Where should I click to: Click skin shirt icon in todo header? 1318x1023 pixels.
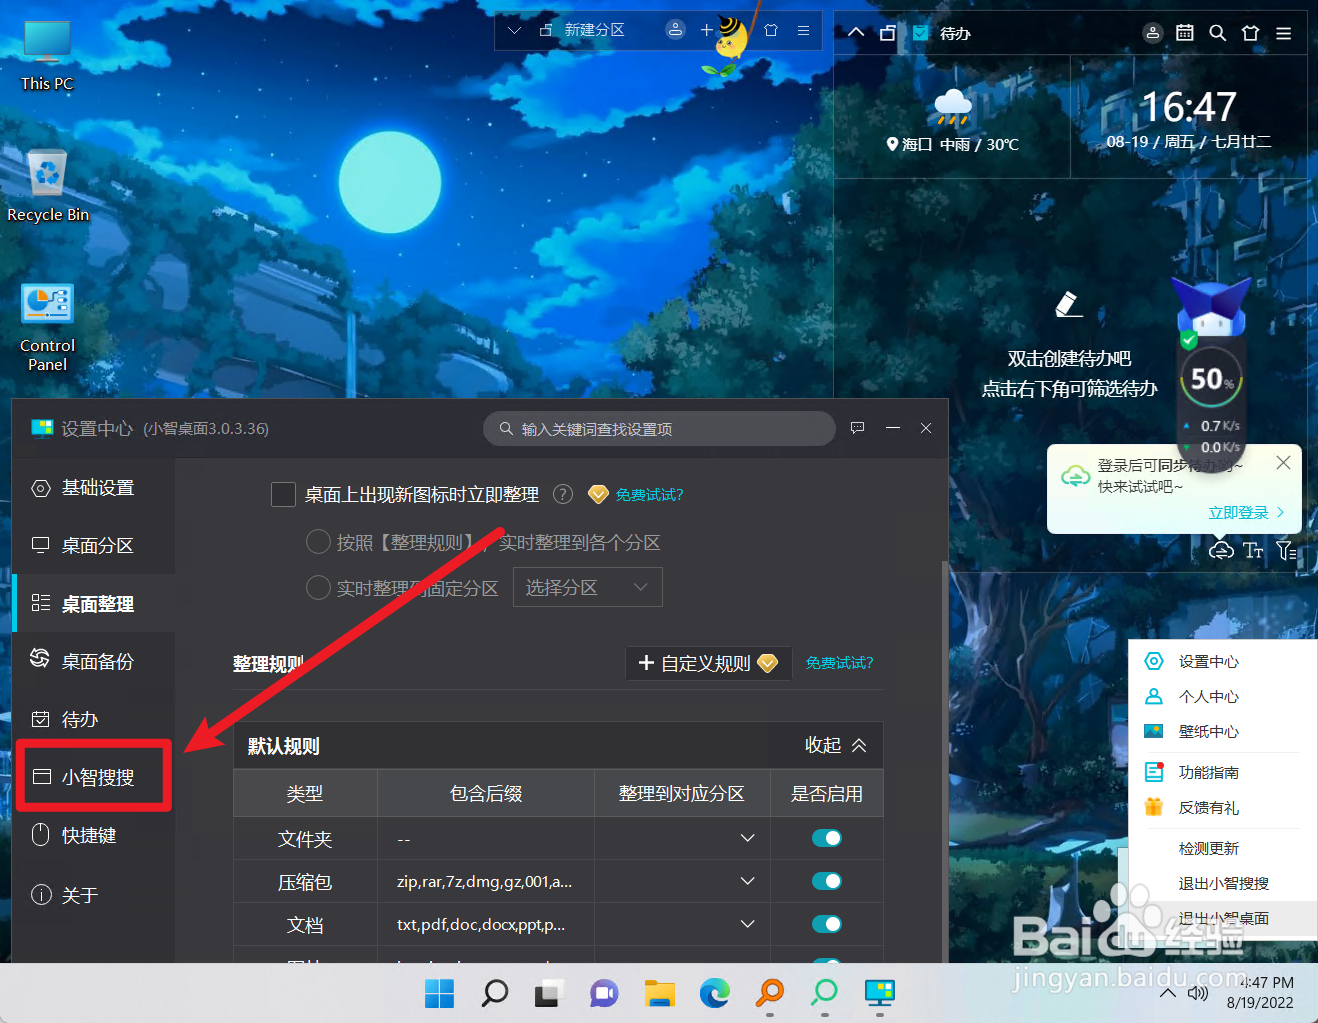tap(1250, 33)
